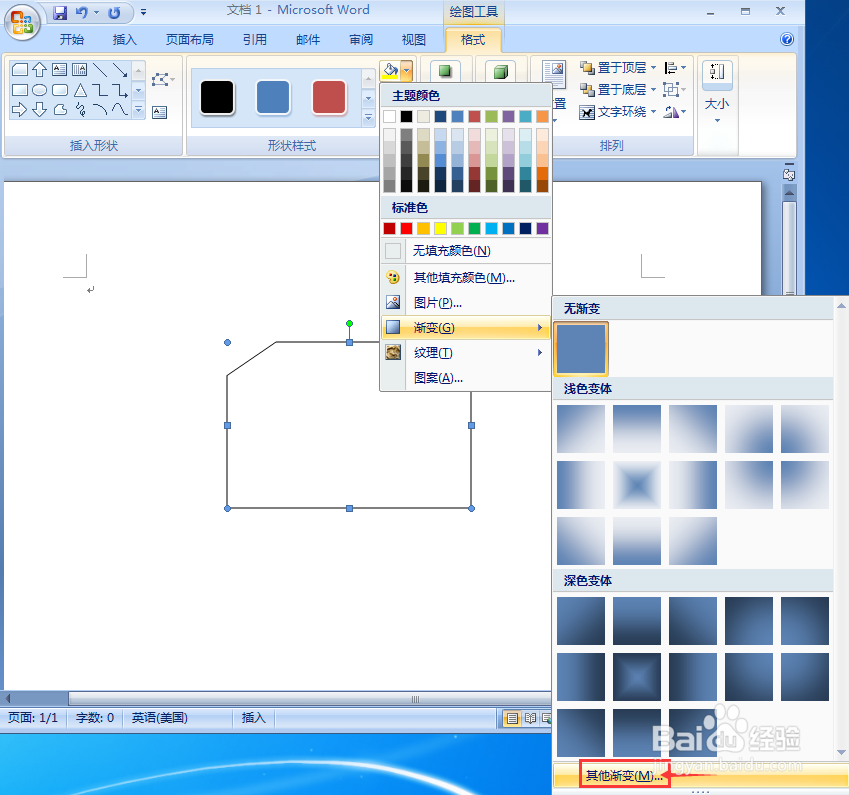Open 纹理(T) texture submenu
The height and width of the screenshot is (795, 849).
(466, 353)
